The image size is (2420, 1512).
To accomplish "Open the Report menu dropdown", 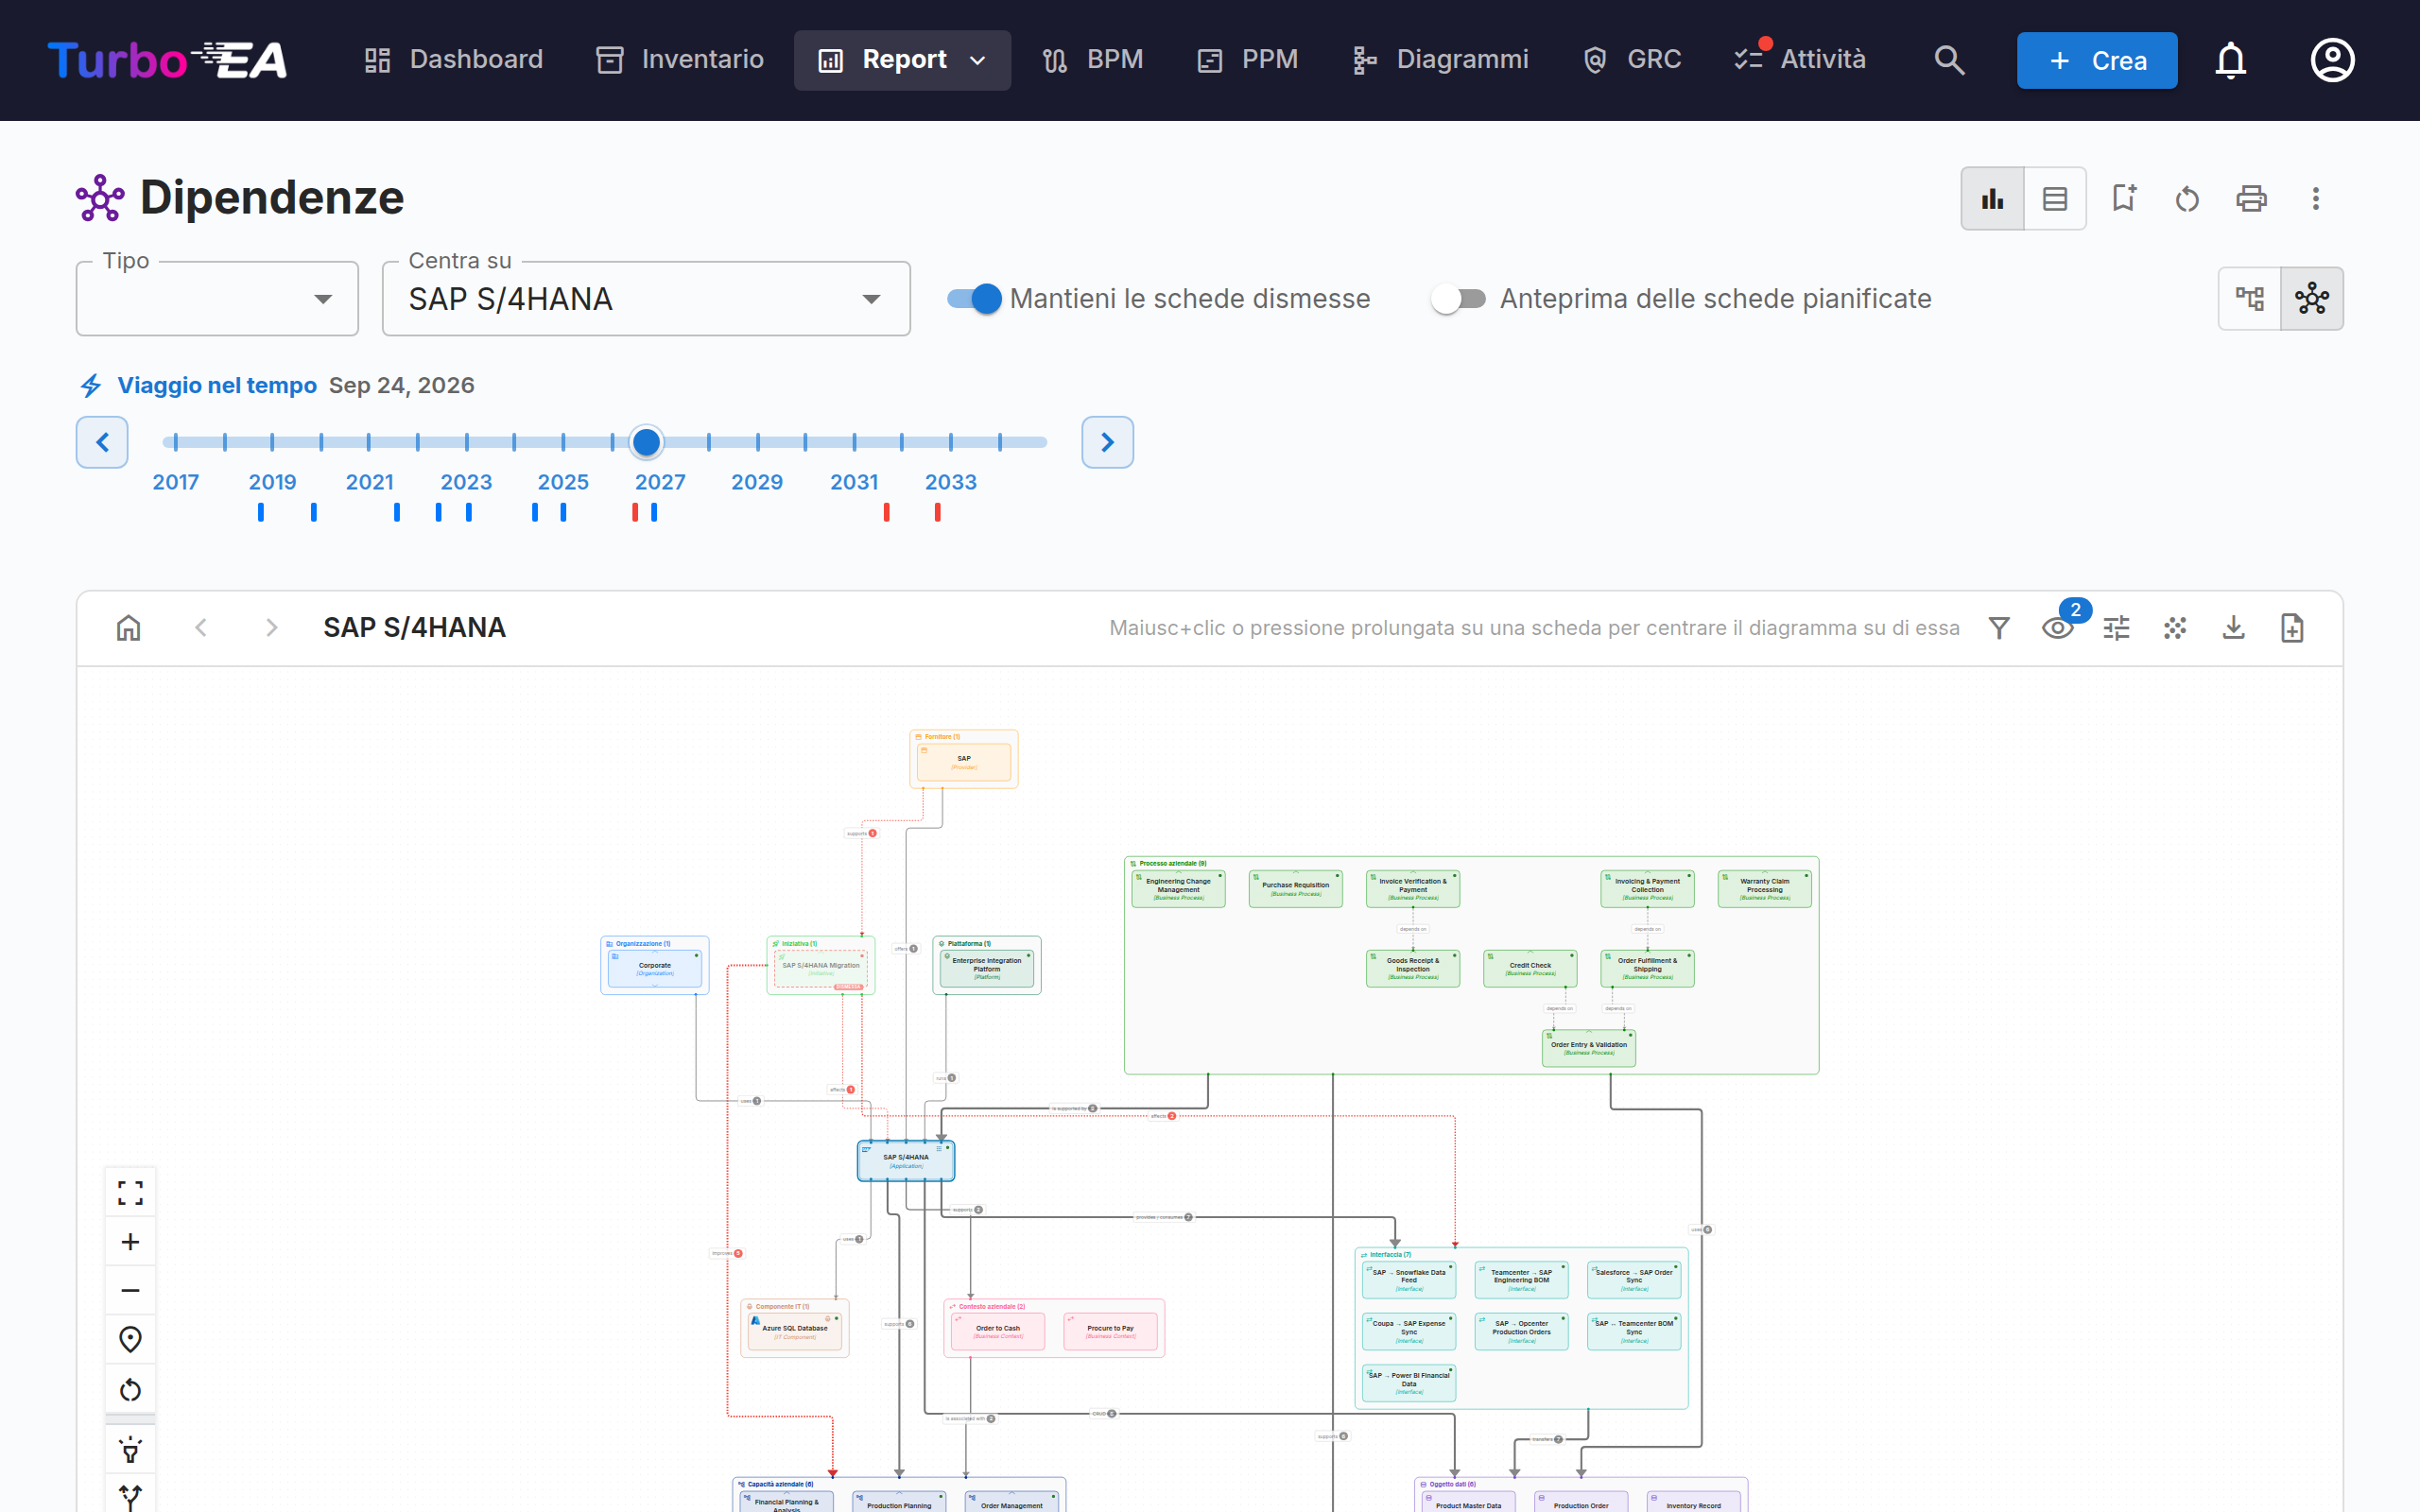I will click(x=902, y=60).
